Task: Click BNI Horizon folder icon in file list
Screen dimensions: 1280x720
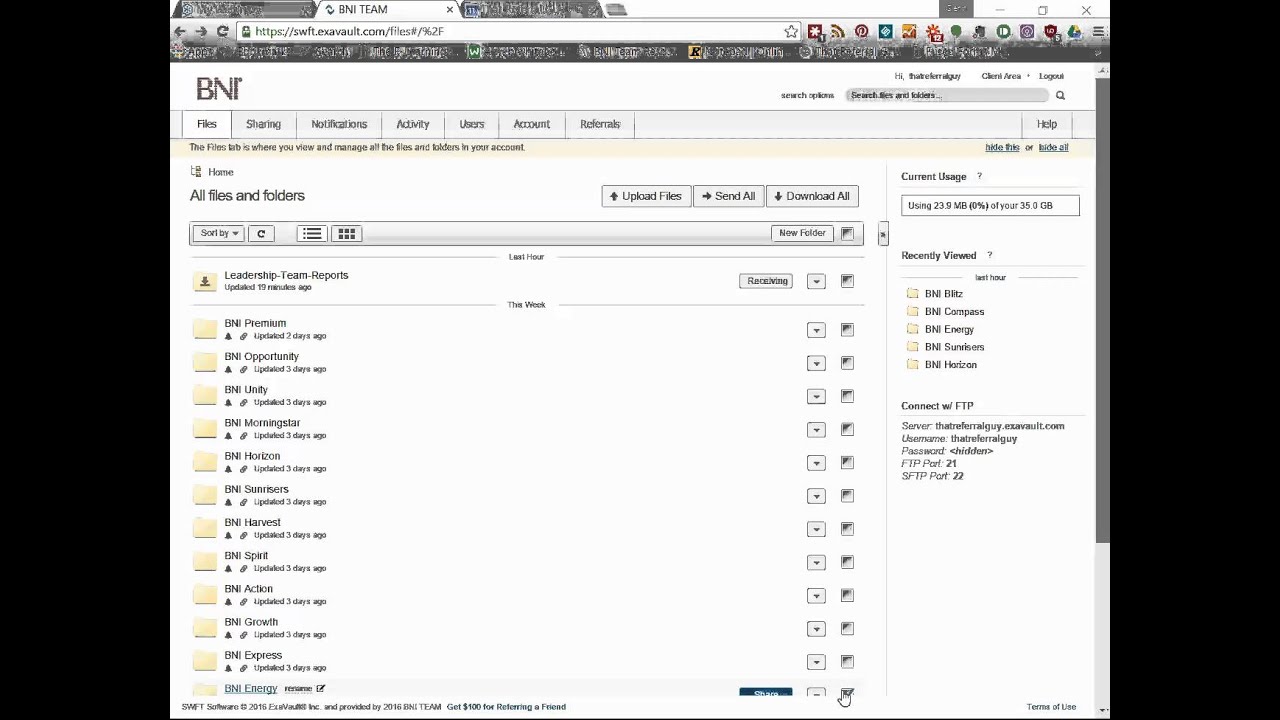Action: (x=205, y=461)
